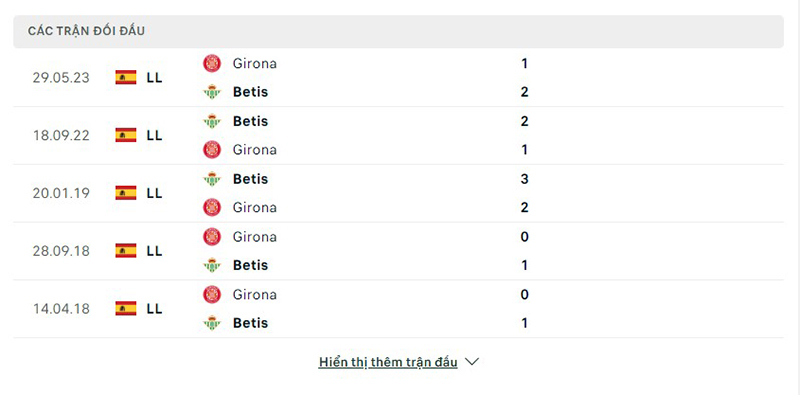Click Girona crest in 14.04.18 match
The image size is (800, 395).
[212, 294]
